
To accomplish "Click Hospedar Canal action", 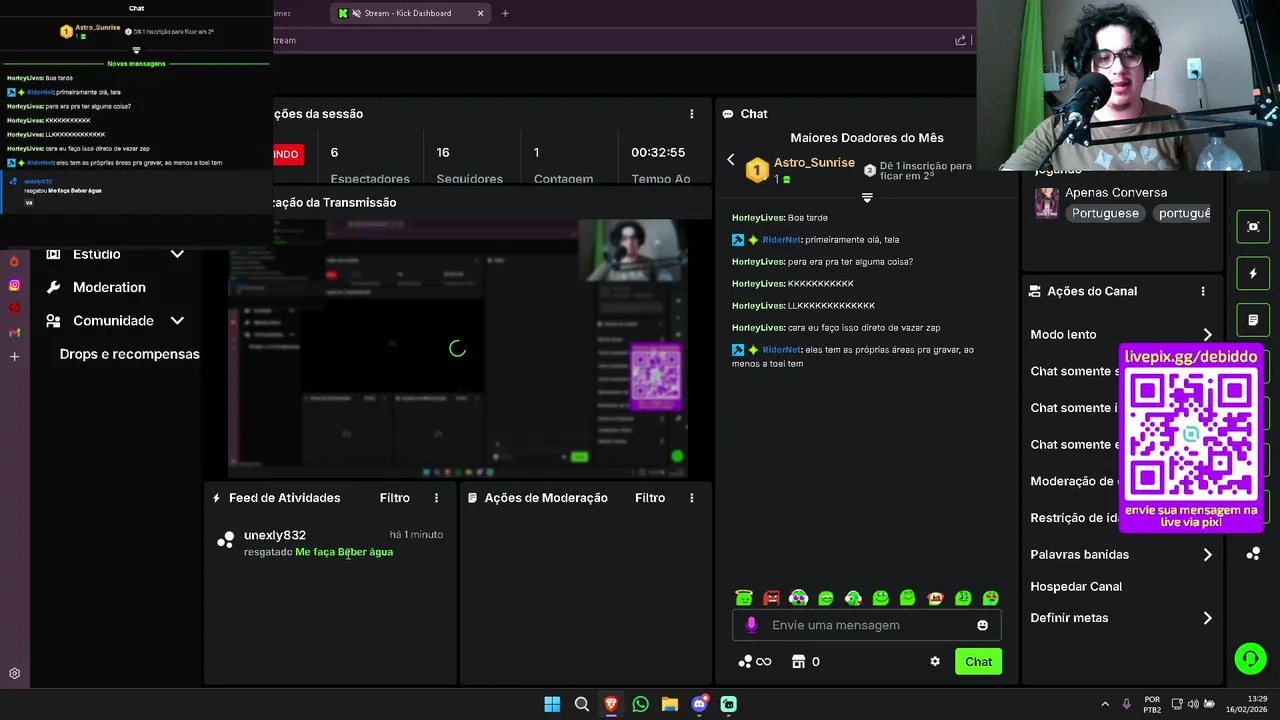I will [1076, 586].
